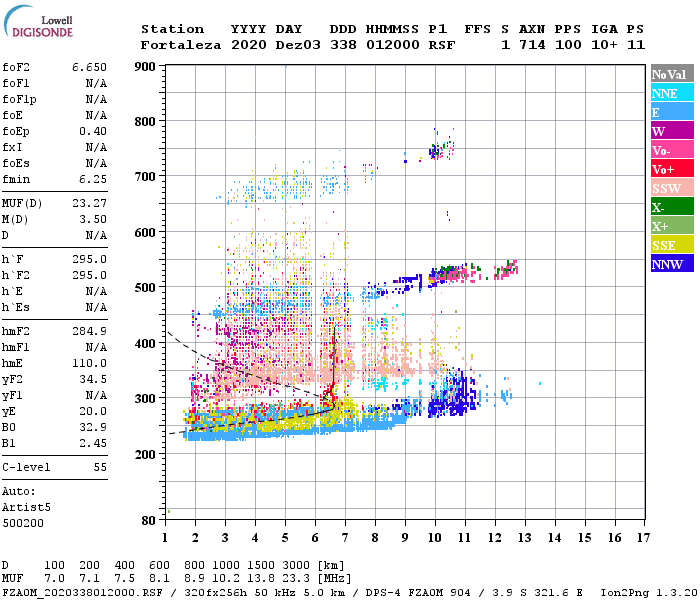Choose the NNW dark blue legend swatch

[672, 264]
